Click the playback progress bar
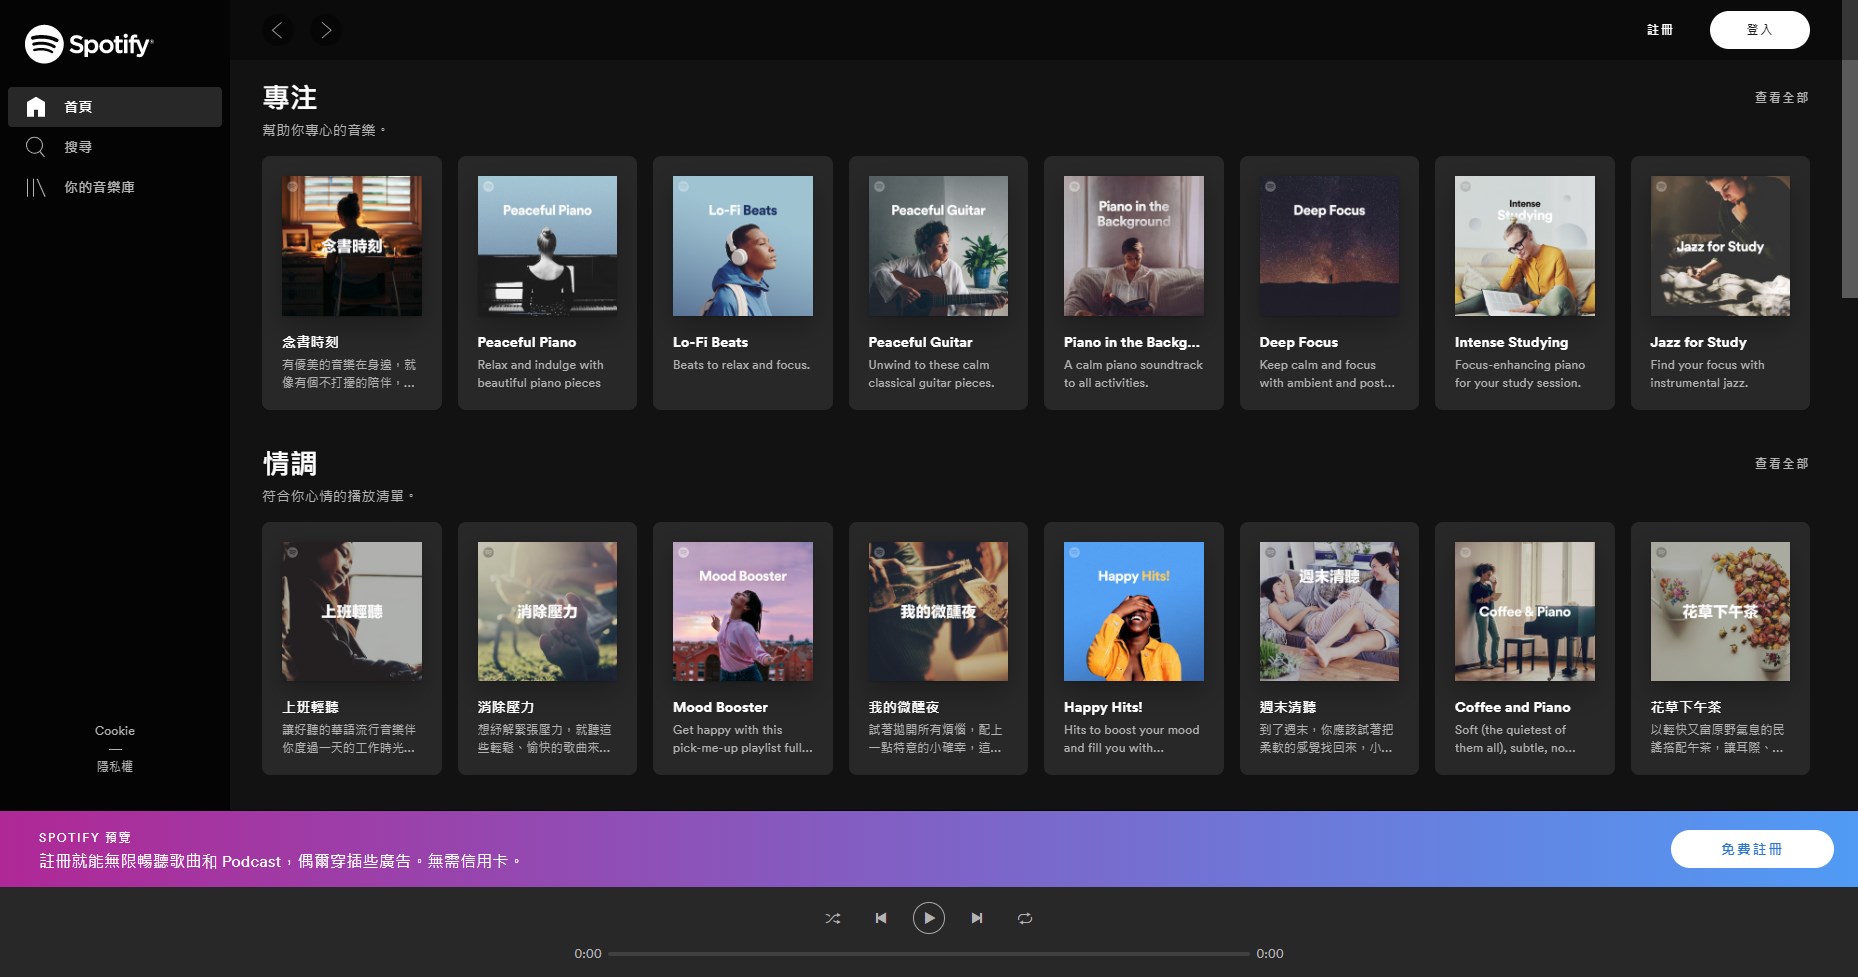1858x977 pixels. pos(928,954)
